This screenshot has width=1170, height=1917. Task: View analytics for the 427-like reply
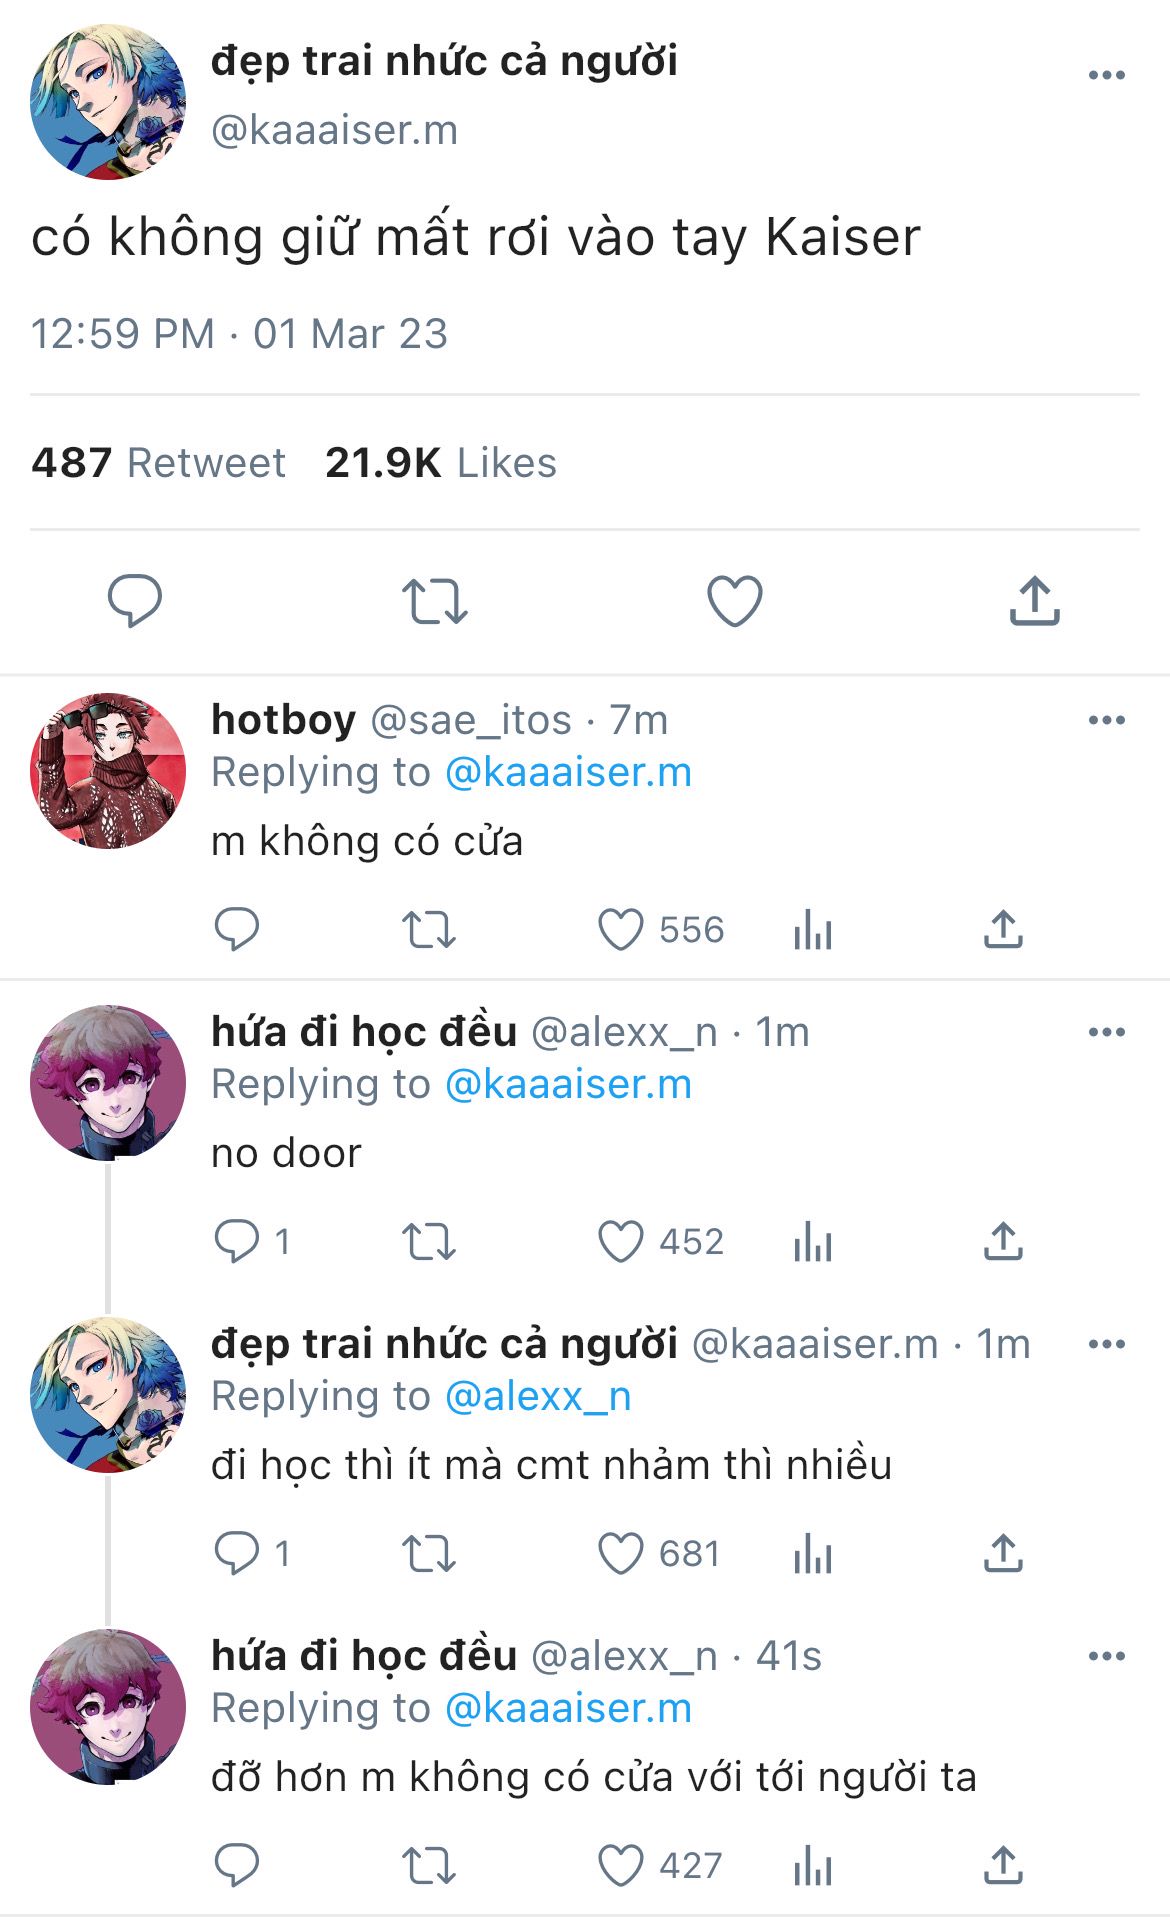(x=812, y=1866)
